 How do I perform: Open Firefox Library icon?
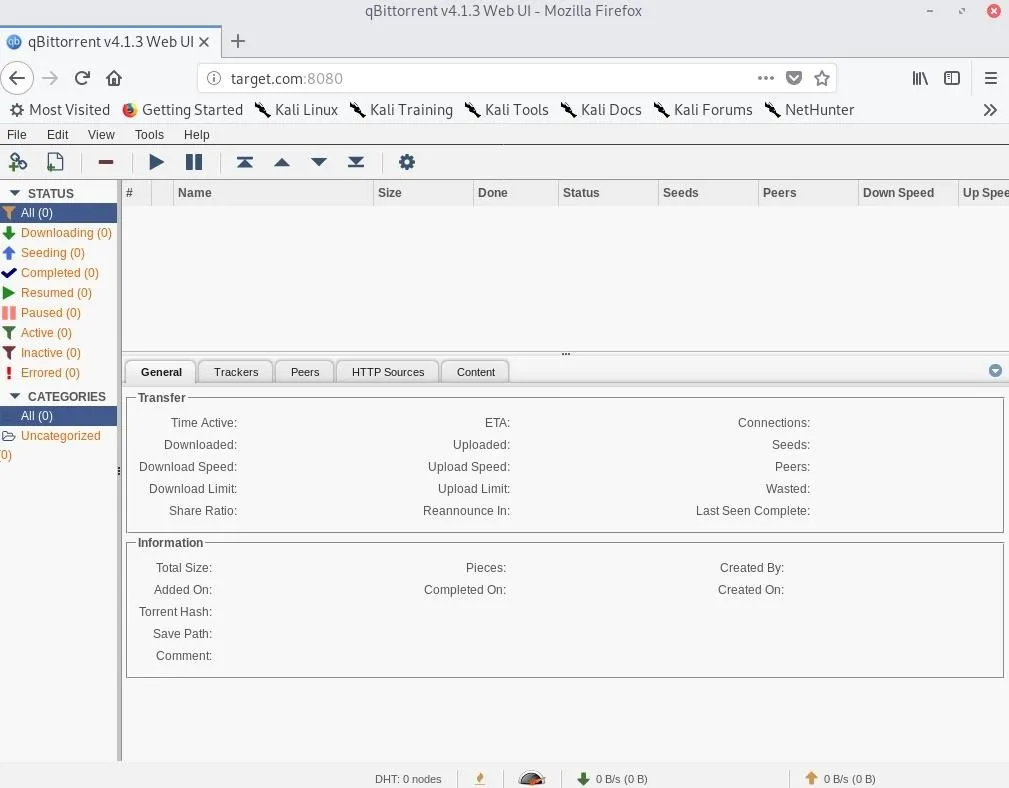click(x=920, y=78)
